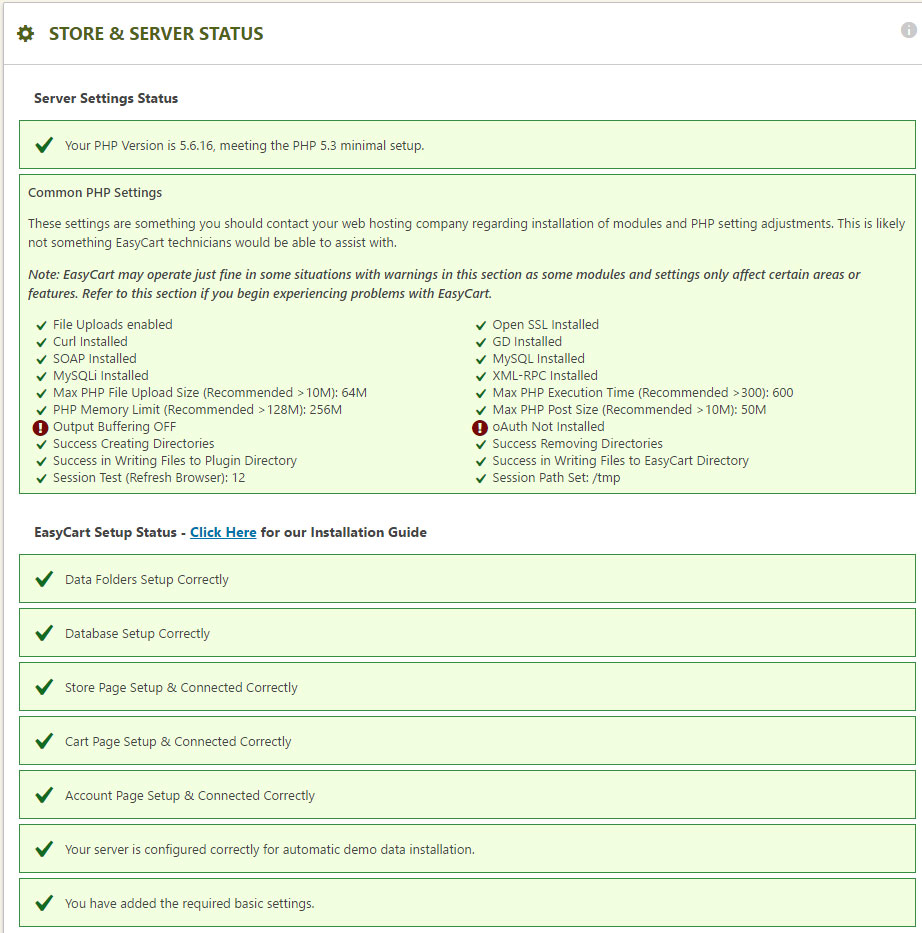This screenshot has height=933, width=922.
Task: Click the 'Output Buffering OFF' warning text
Action: [115, 427]
